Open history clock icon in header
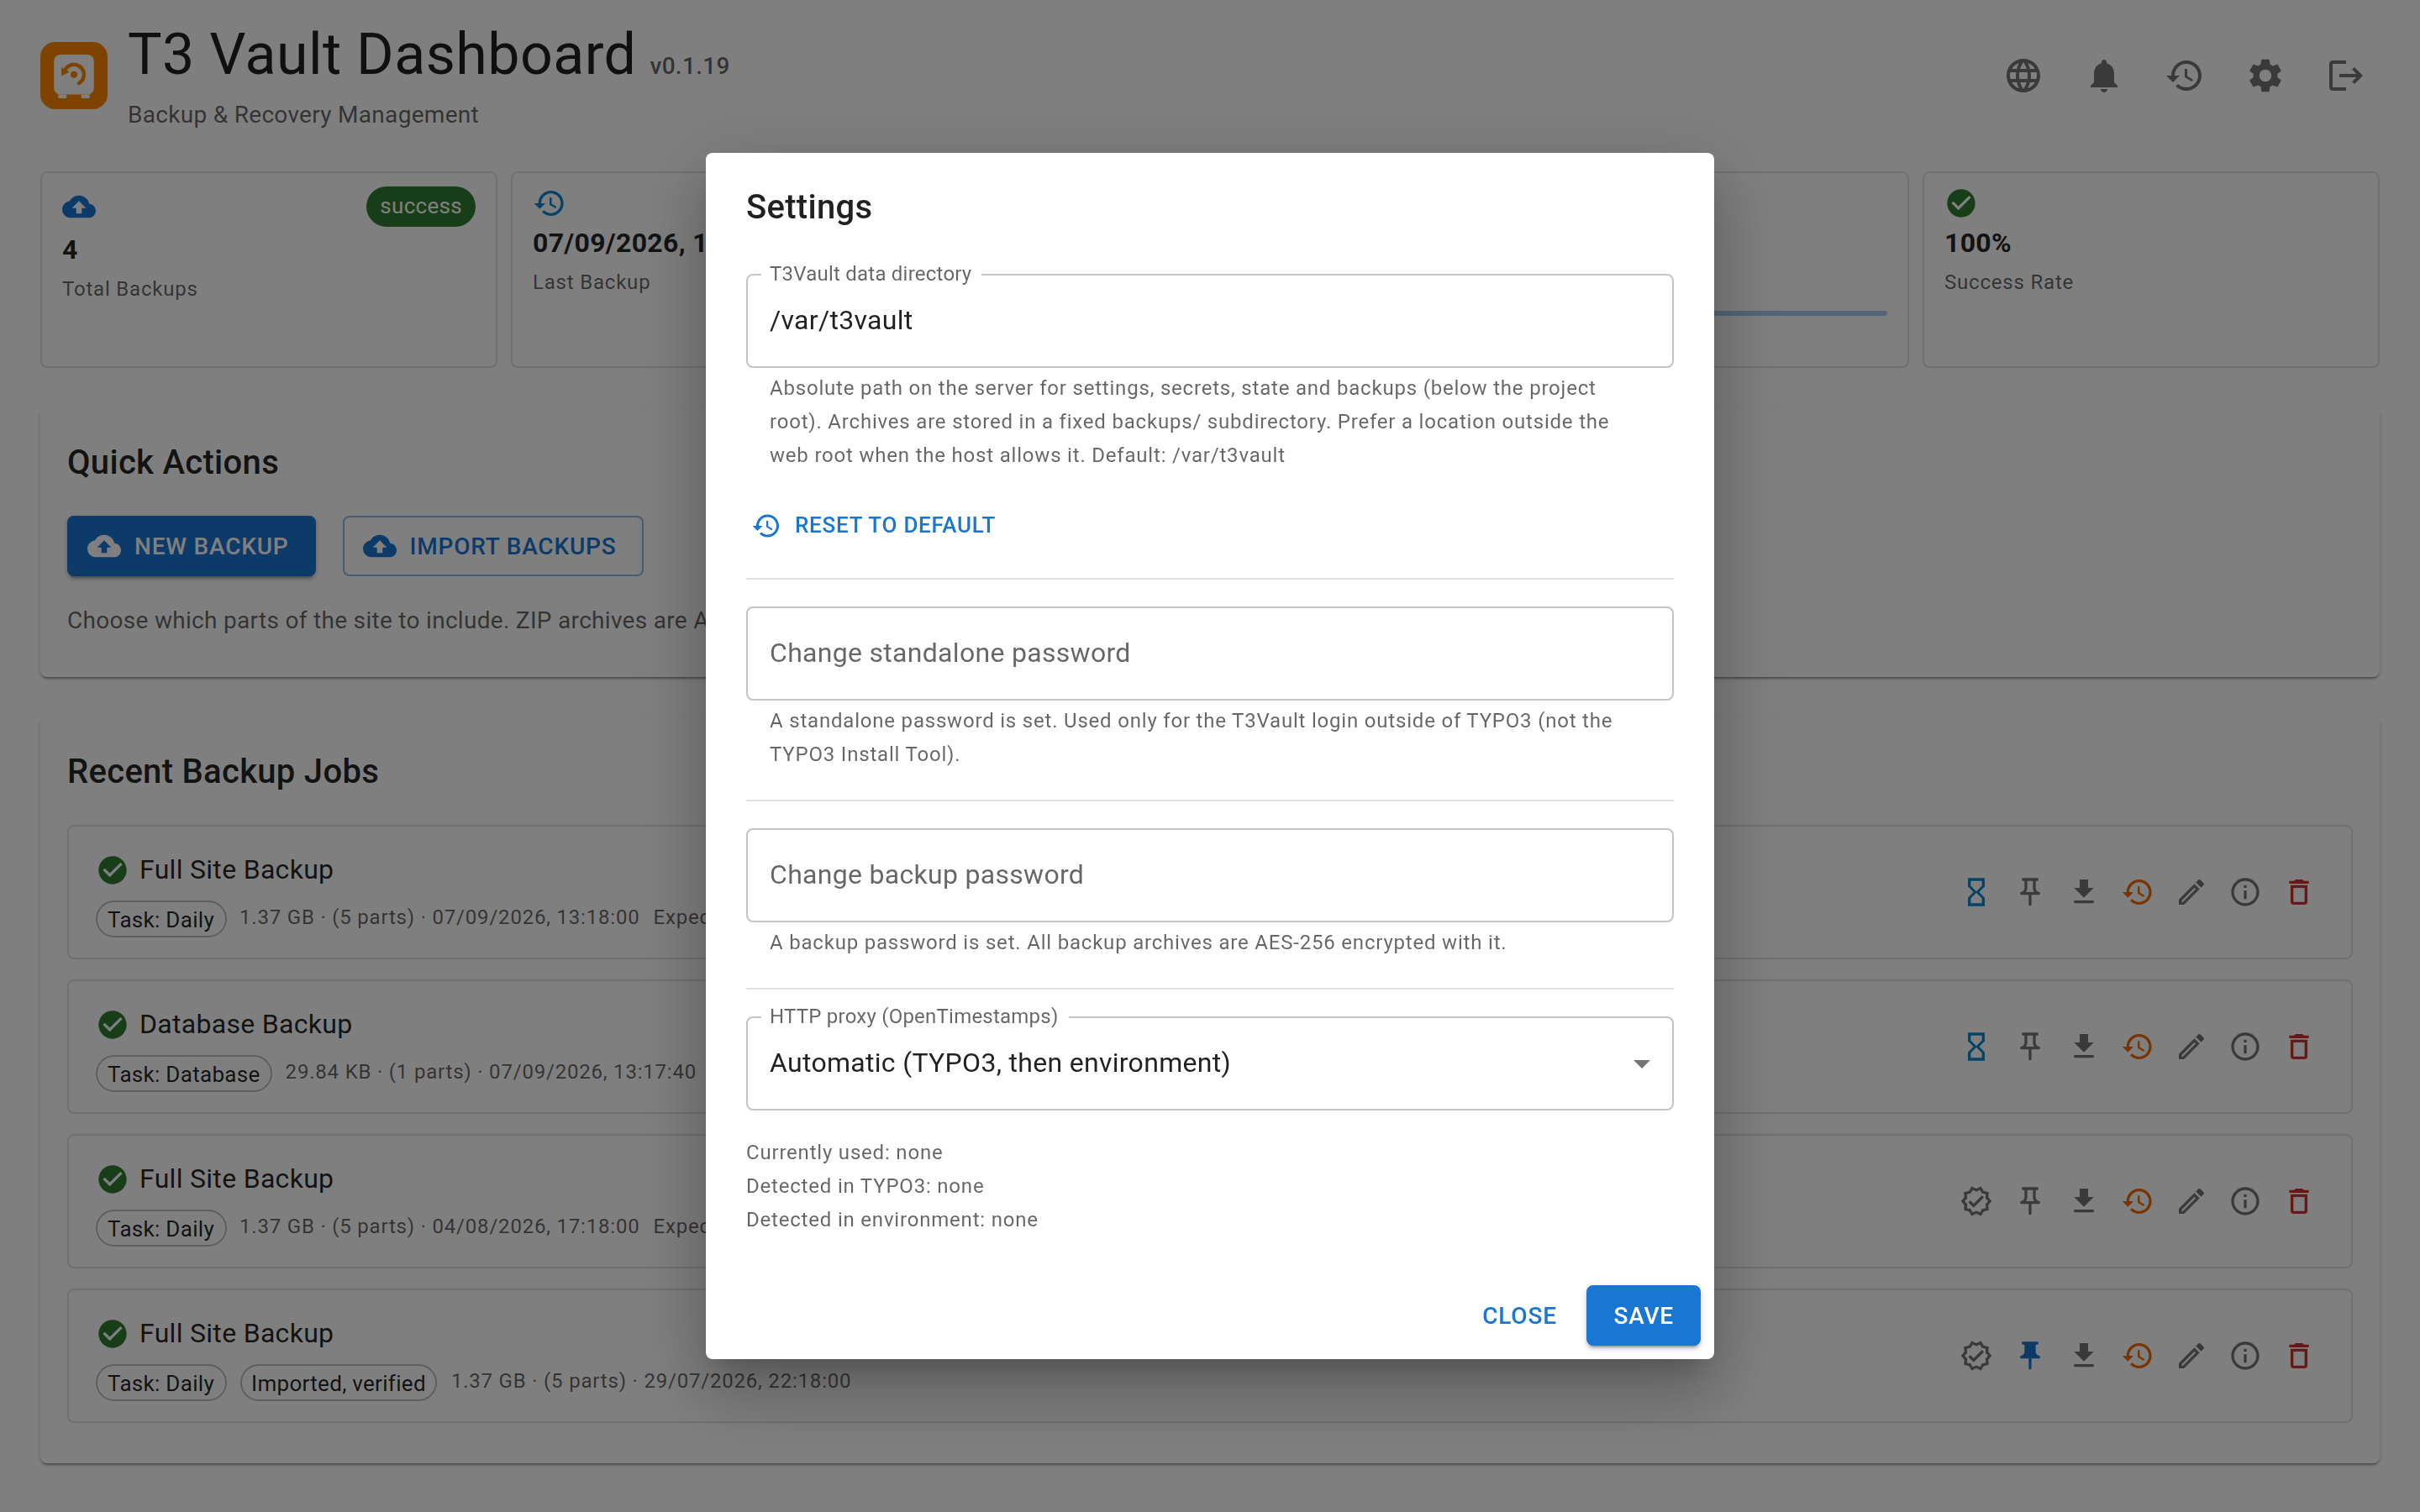 point(2184,76)
